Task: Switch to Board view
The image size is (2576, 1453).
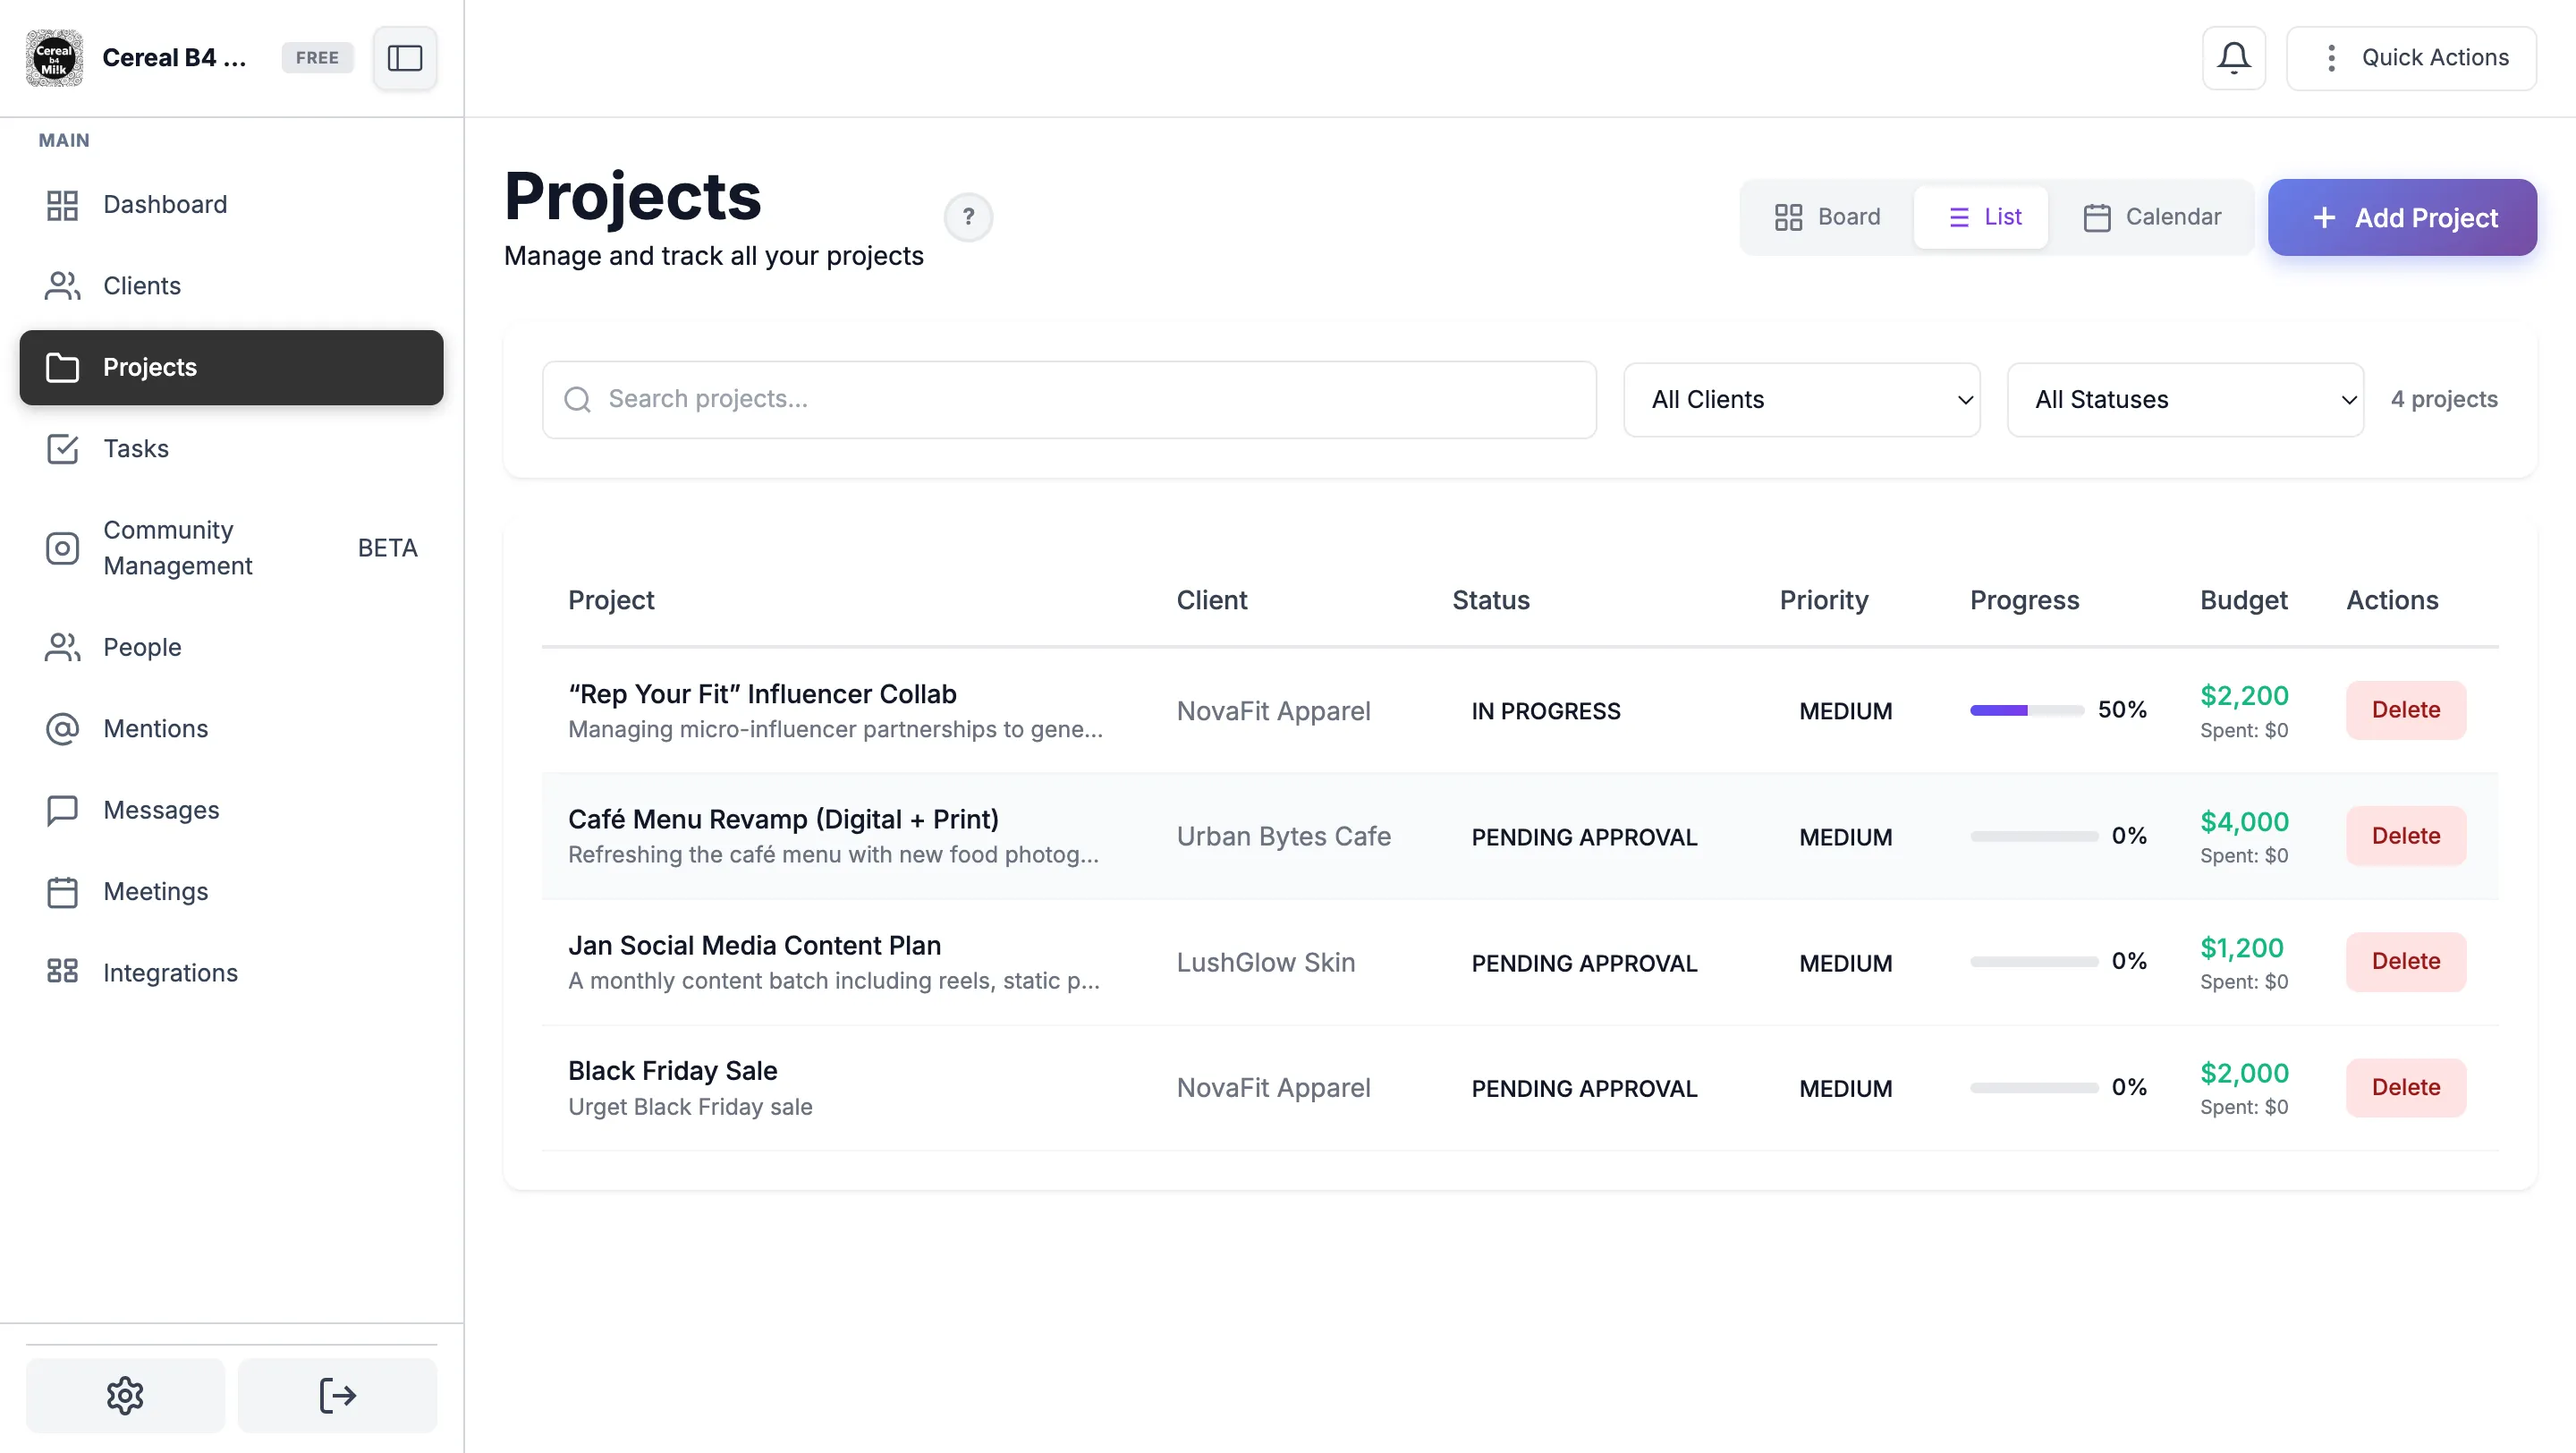Action: [x=1827, y=217]
